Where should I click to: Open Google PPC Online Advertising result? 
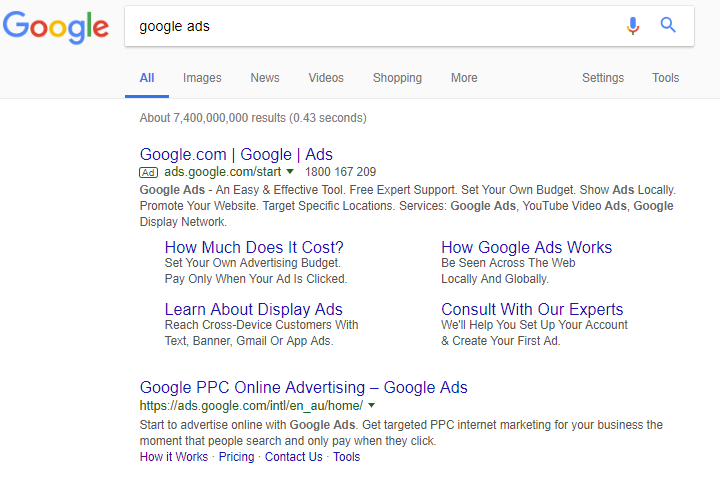(x=303, y=387)
